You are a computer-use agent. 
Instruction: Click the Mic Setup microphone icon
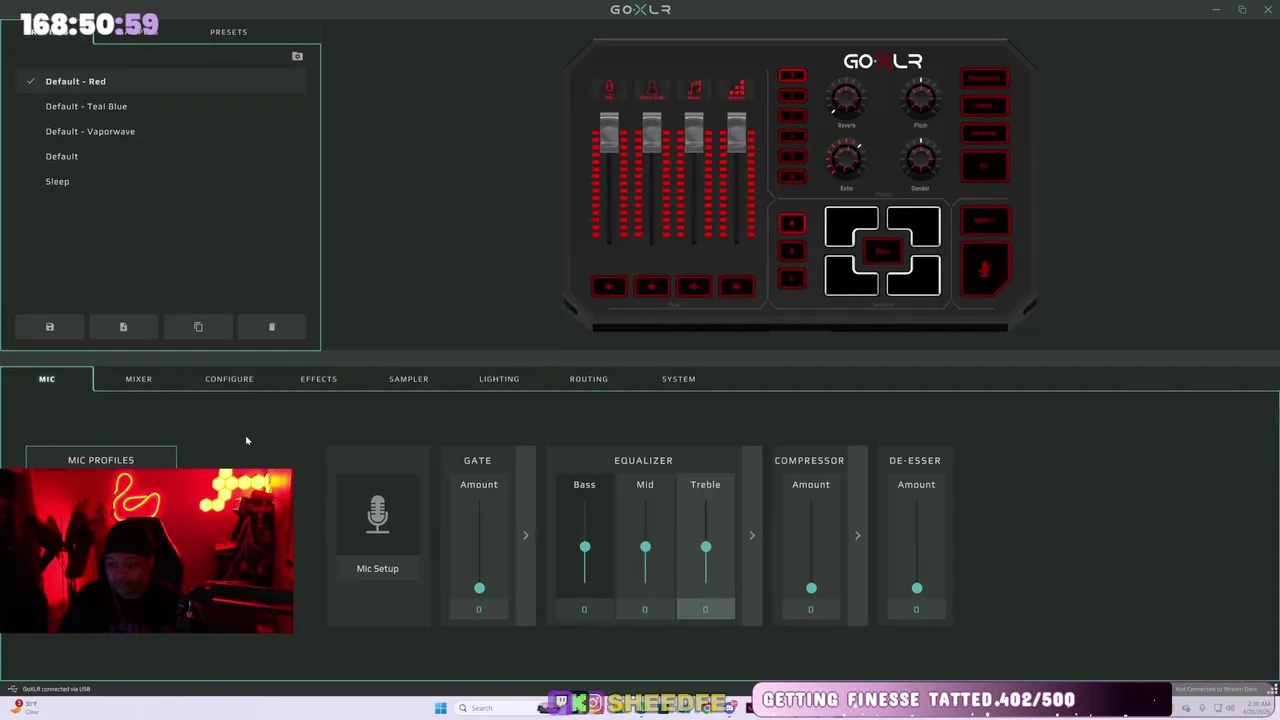(x=377, y=514)
